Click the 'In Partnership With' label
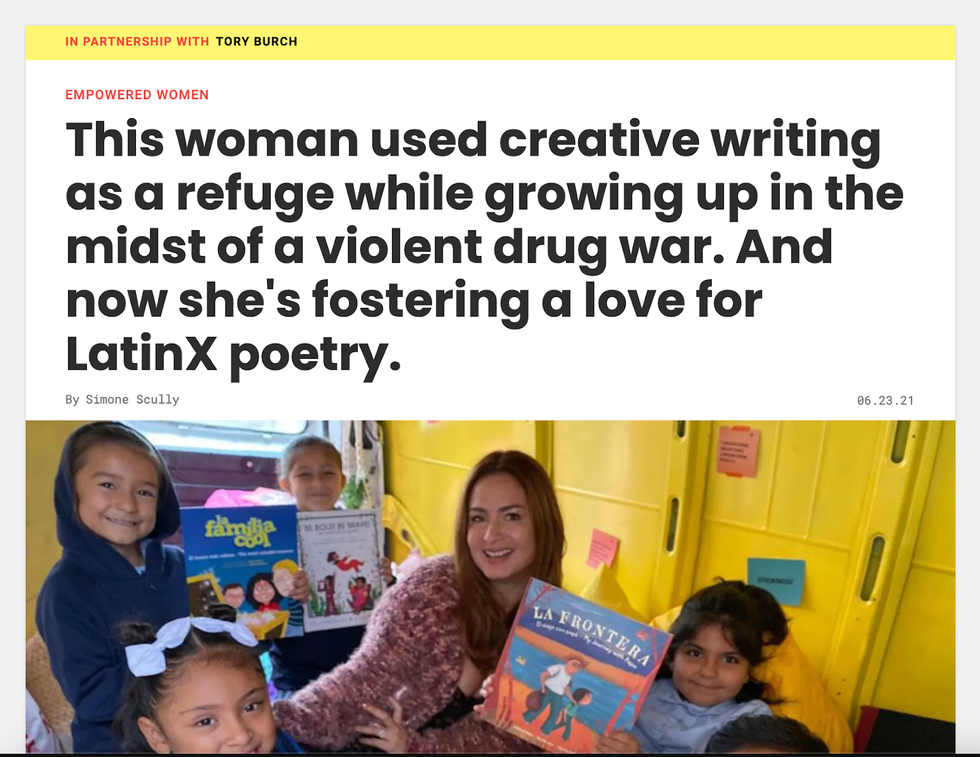Image resolution: width=980 pixels, height=757 pixels. [x=137, y=42]
